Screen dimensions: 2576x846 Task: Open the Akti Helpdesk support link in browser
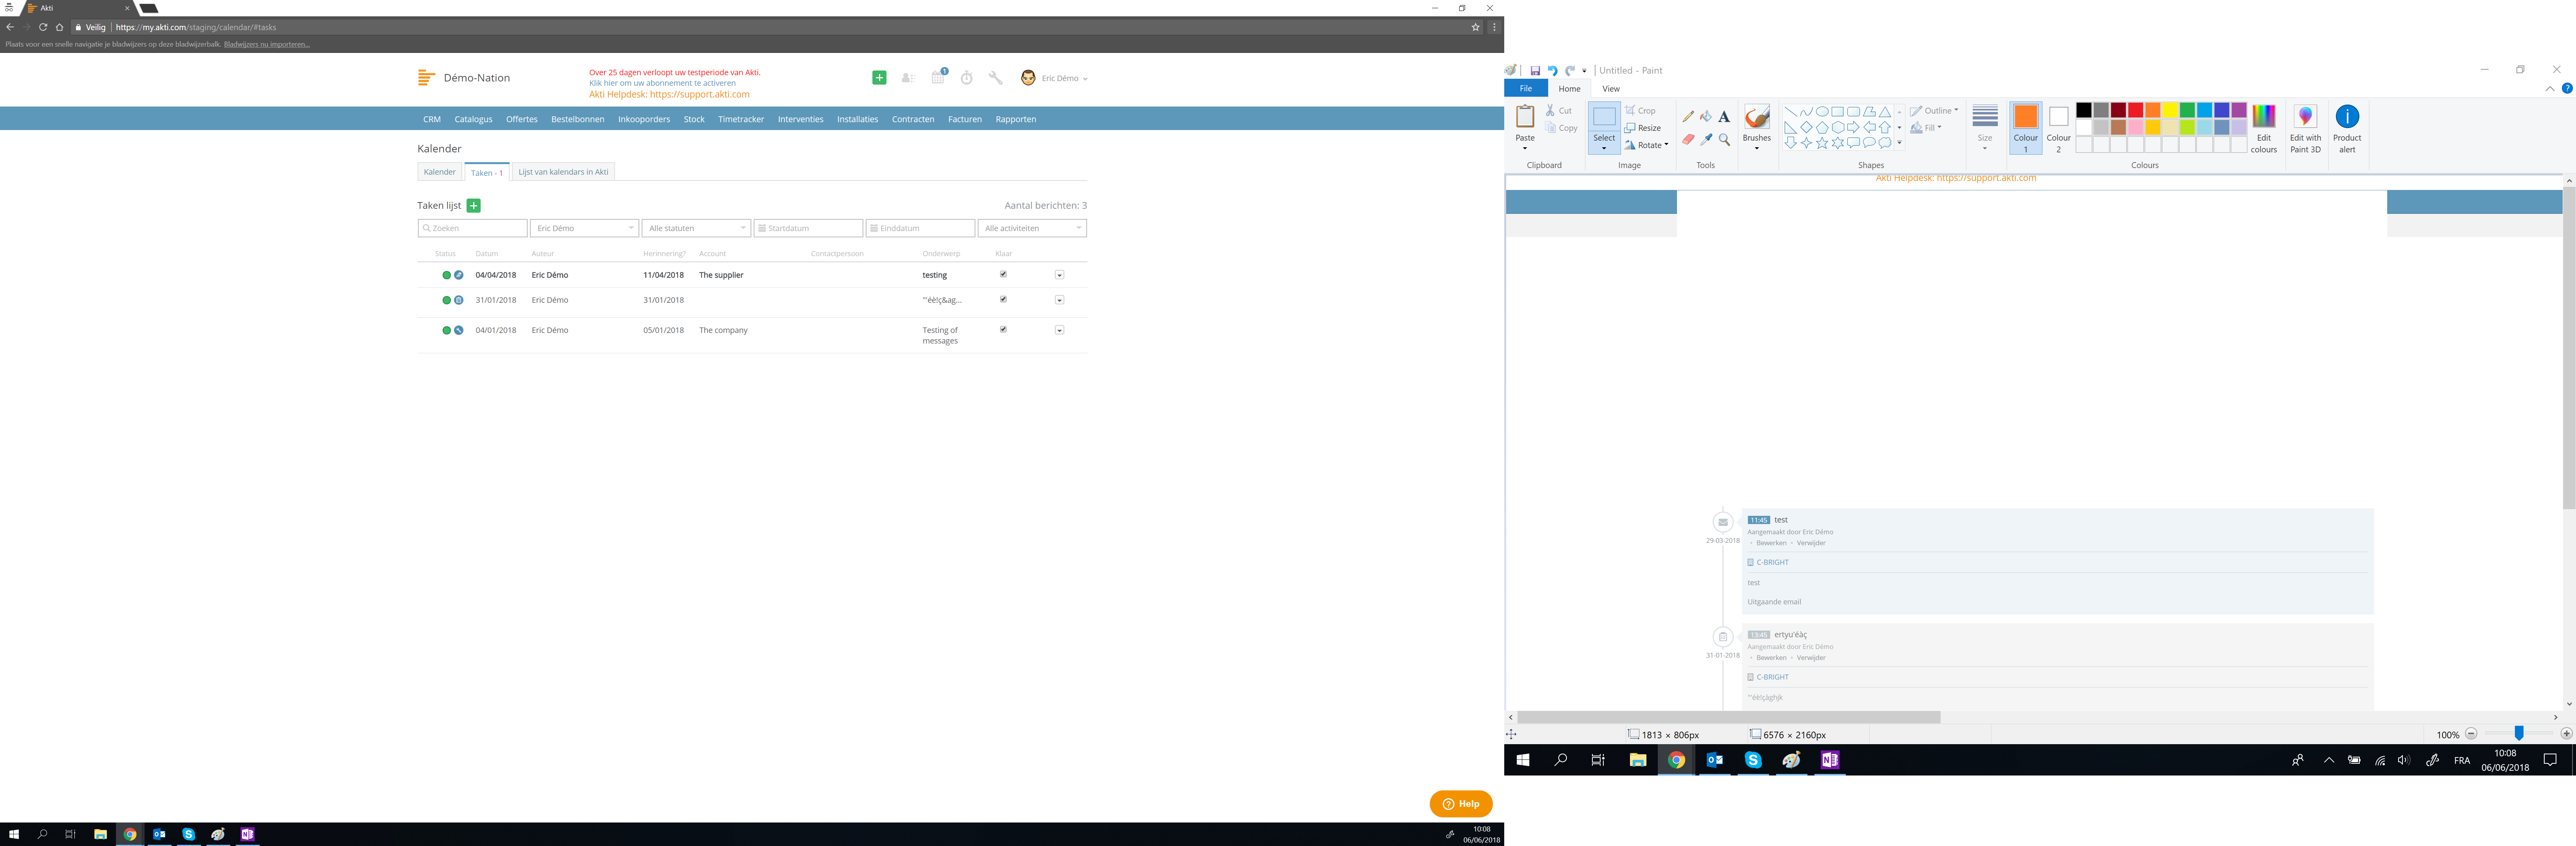(669, 94)
